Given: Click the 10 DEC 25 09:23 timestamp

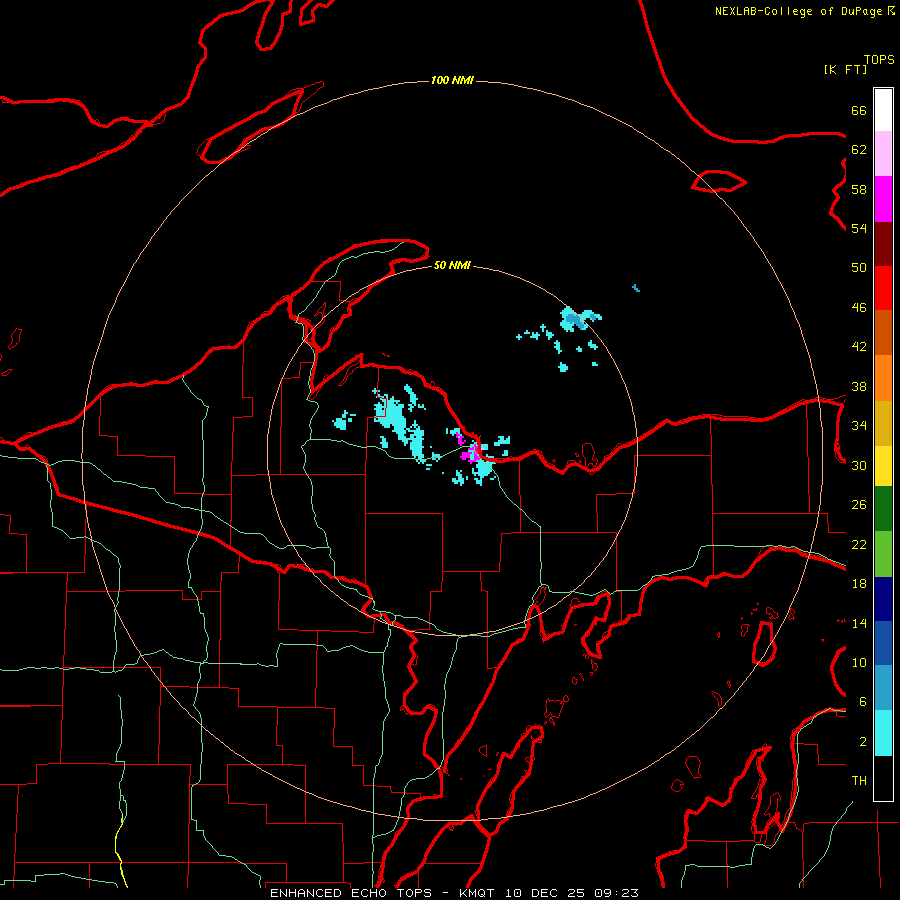Looking at the screenshot, I should click(572, 893).
